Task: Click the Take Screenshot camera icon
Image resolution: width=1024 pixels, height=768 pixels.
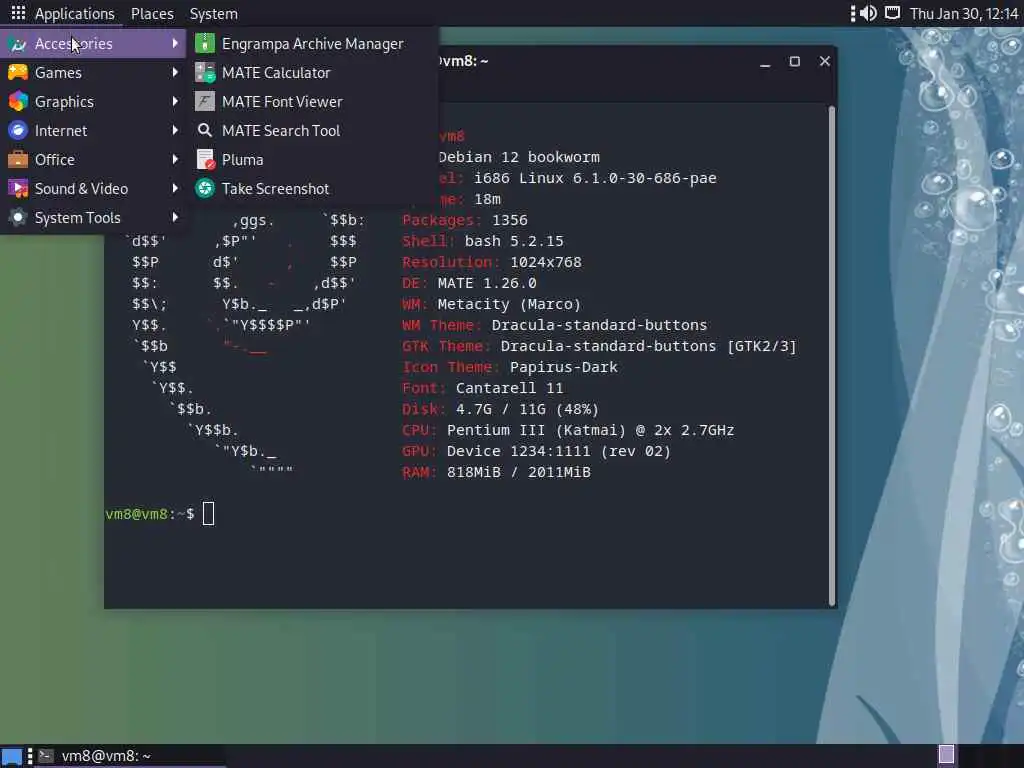Action: [204, 188]
